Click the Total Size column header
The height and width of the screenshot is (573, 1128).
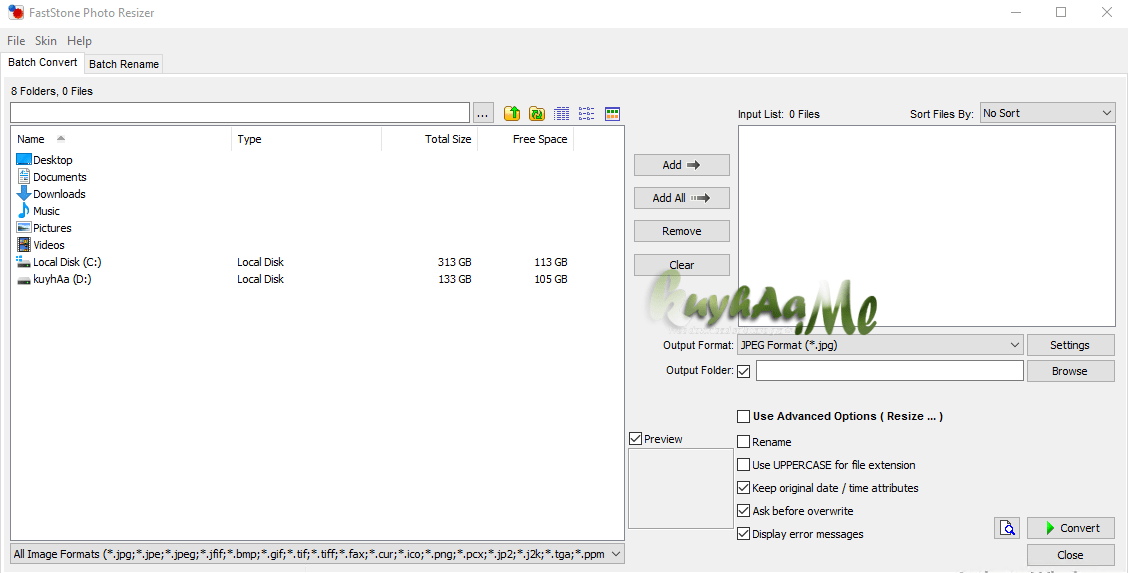[429, 139]
